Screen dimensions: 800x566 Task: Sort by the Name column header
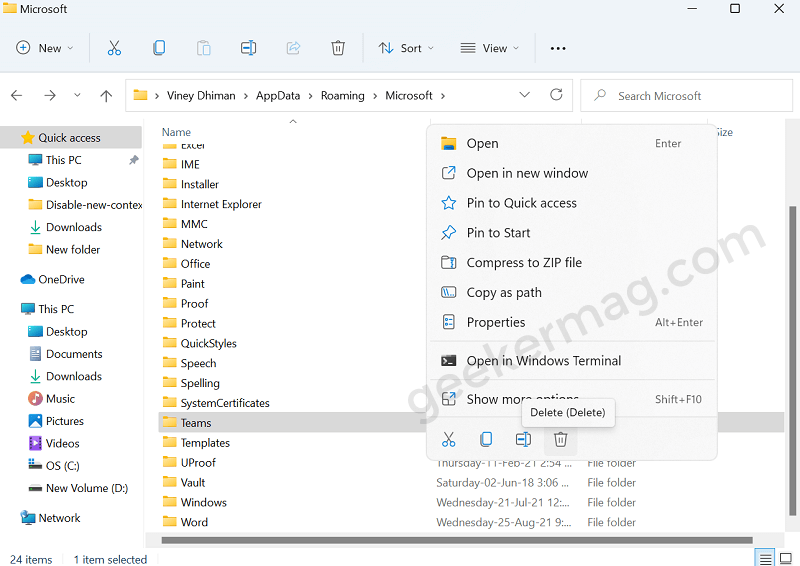pos(177,132)
